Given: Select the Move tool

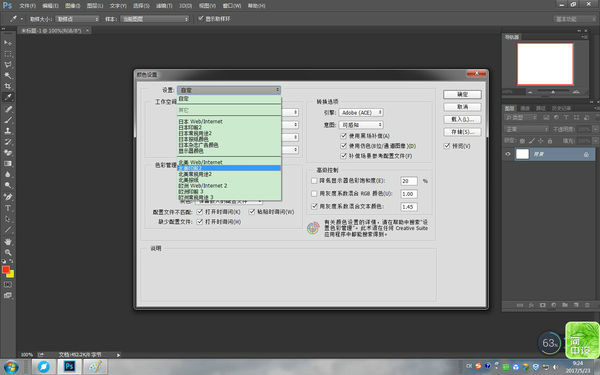Looking at the screenshot, I should pos(8,42).
